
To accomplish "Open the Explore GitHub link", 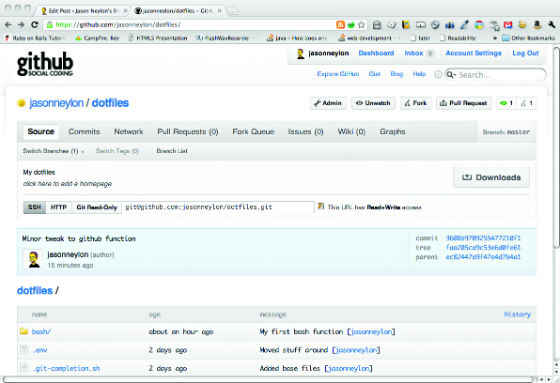I will (338, 74).
